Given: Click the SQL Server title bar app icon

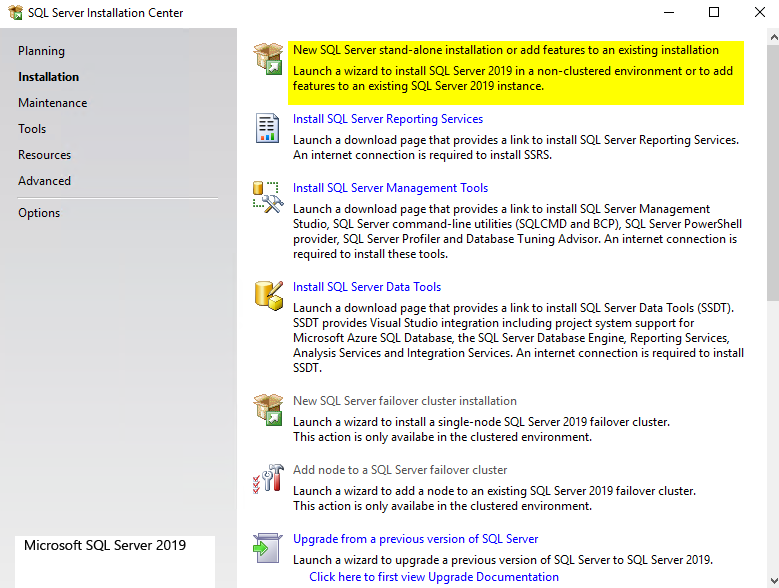Looking at the screenshot, I should [x=14, y=13].
